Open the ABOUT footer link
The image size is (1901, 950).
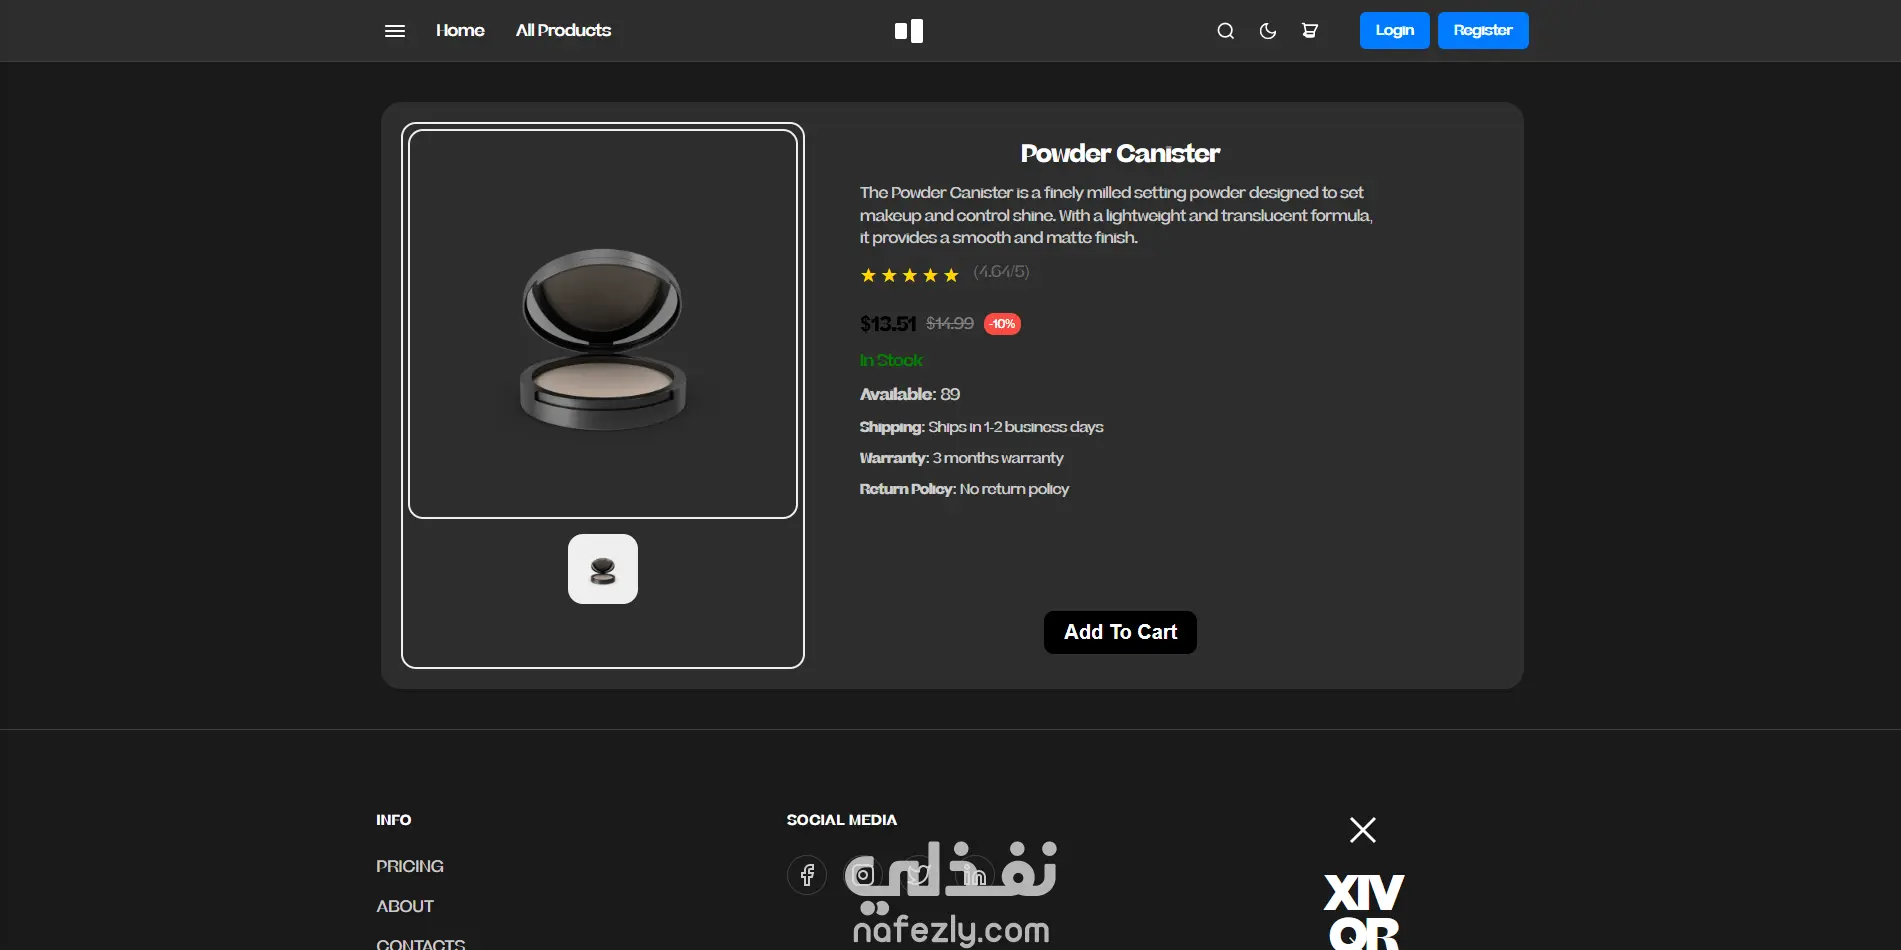click(405, 906)
